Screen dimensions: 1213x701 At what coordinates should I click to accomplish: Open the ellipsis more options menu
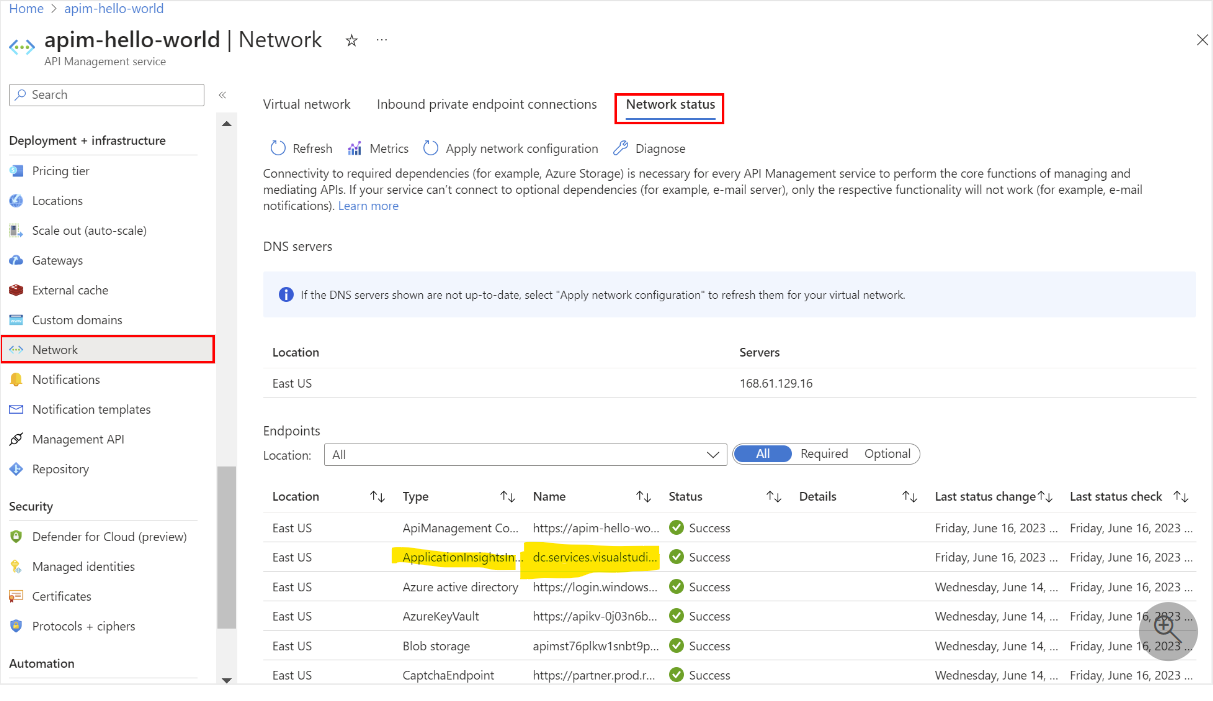tap(381, 40)
